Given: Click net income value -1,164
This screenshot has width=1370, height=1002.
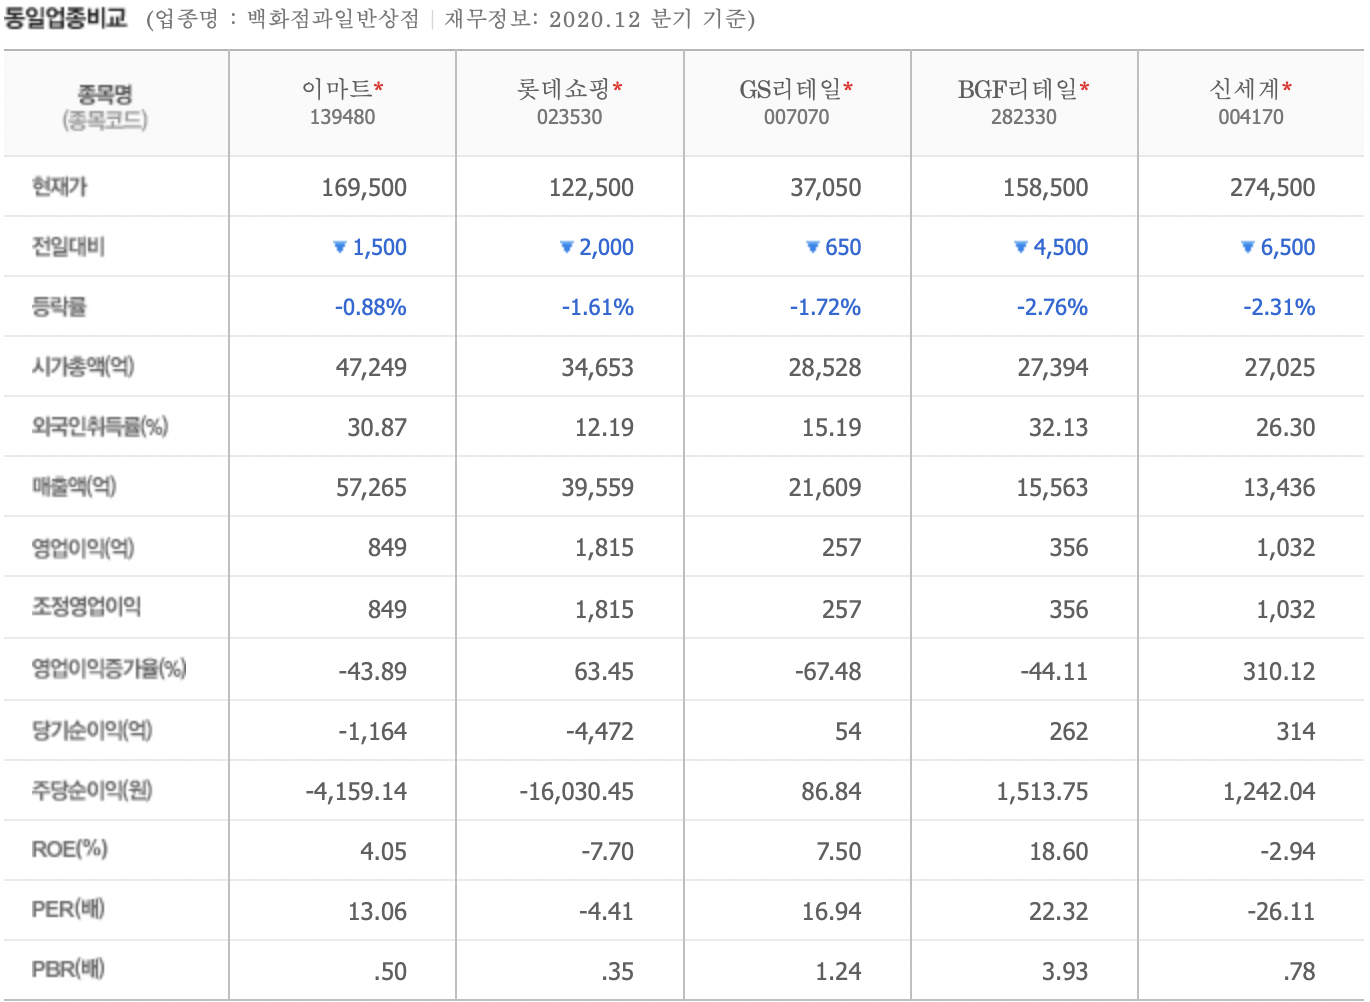Looking at the screenshot, I should (372, 732).
